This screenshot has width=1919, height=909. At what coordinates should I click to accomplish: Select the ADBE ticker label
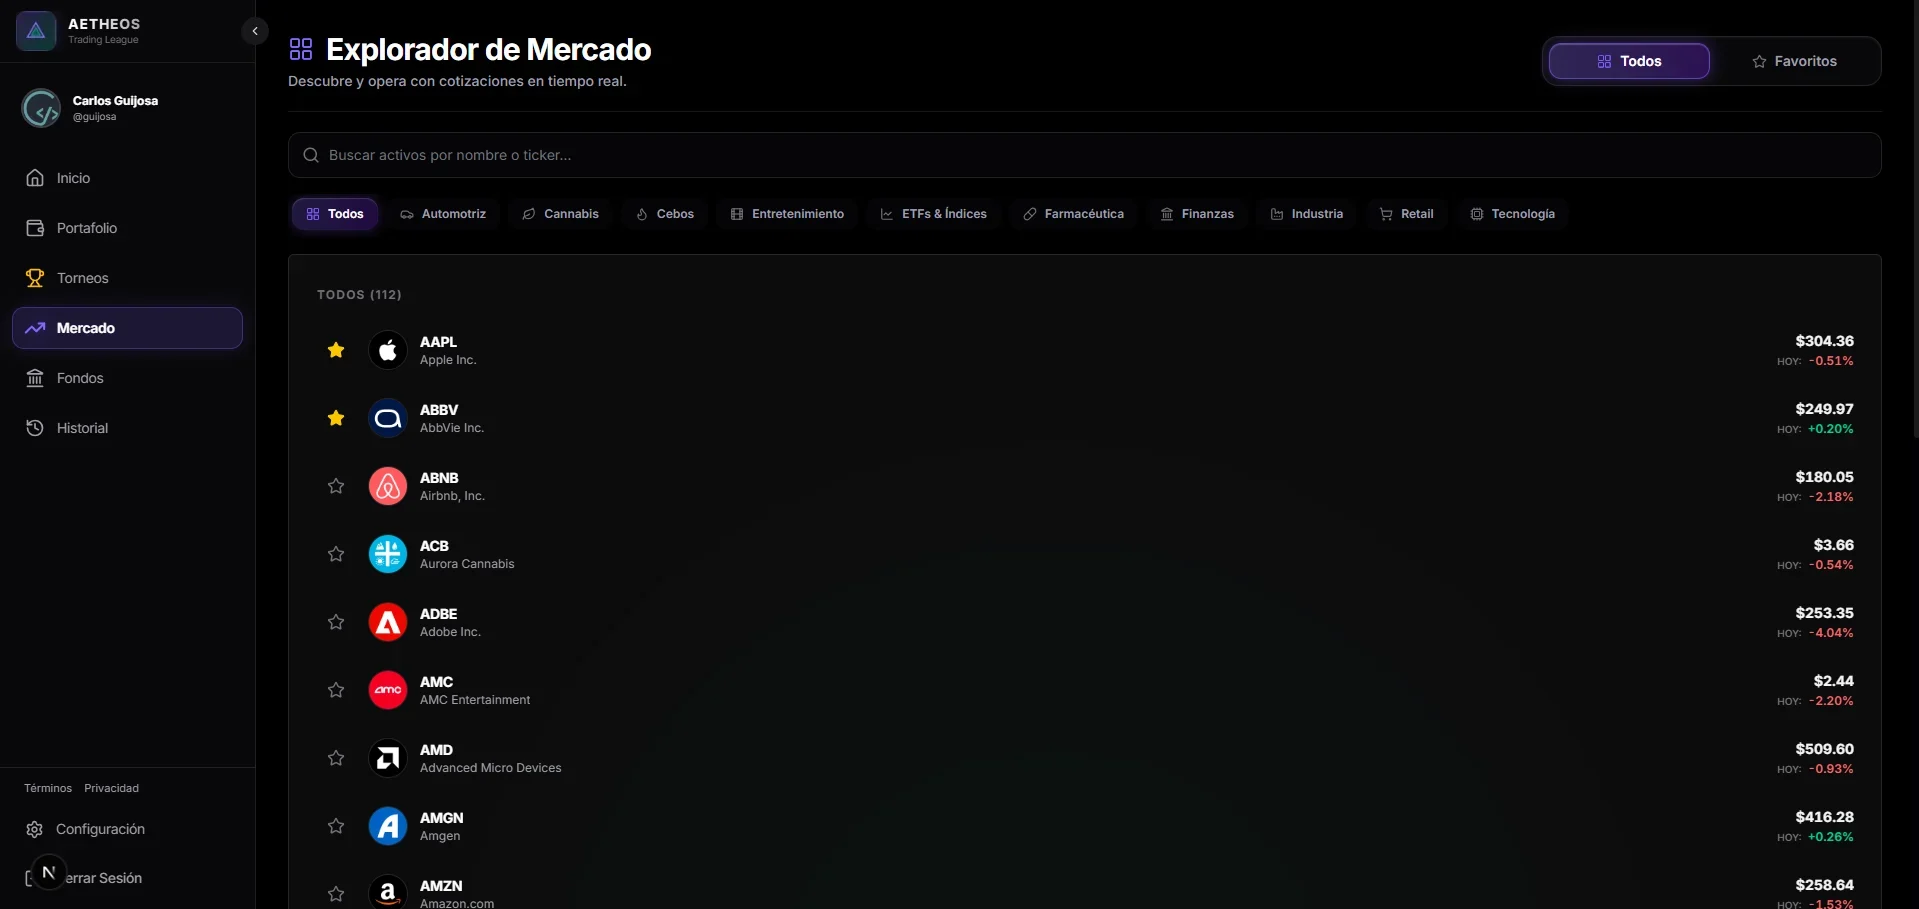[x=438, y=614]
